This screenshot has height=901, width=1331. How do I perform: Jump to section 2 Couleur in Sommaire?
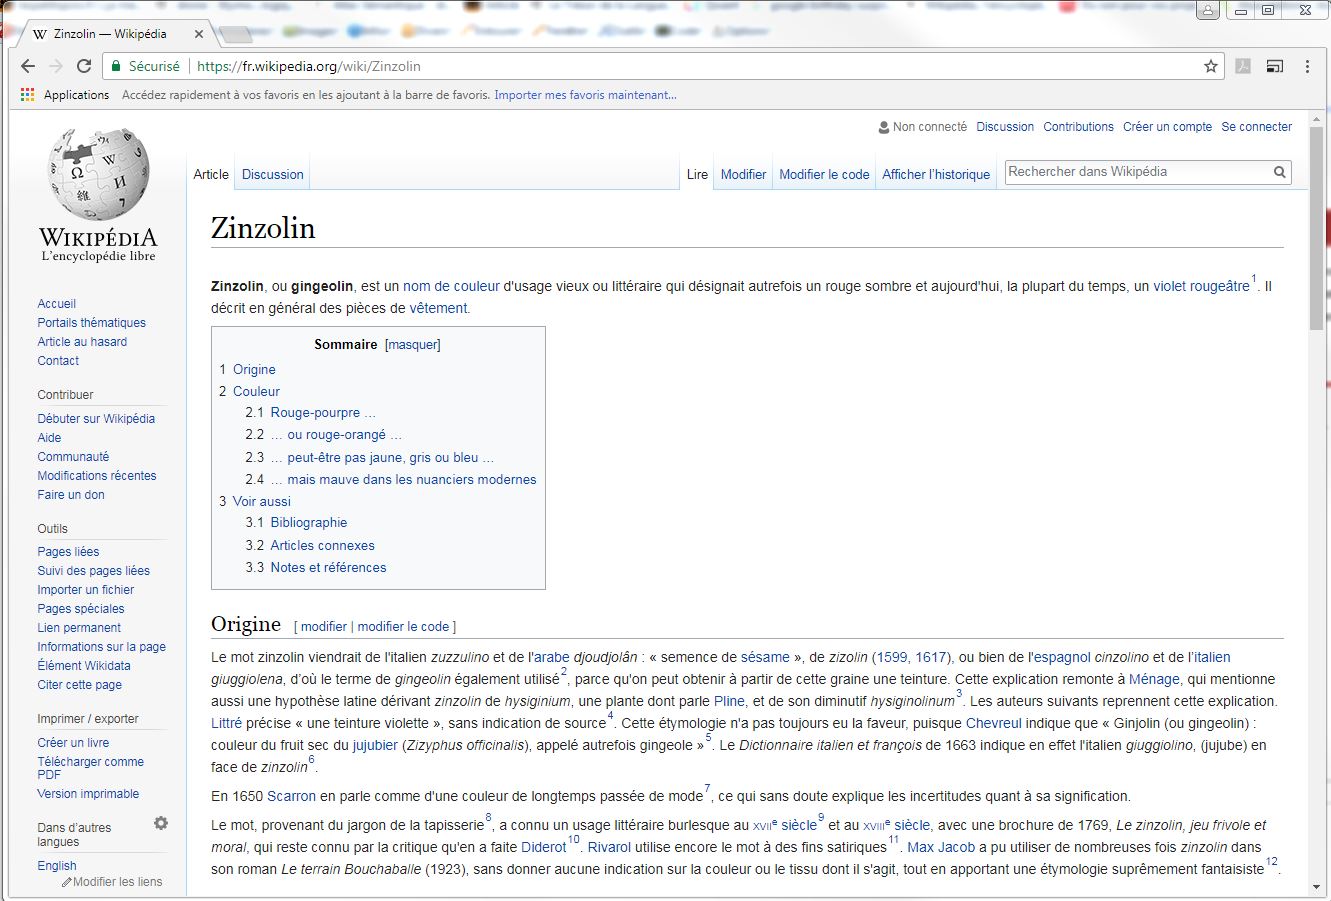(x=249, y=391)
